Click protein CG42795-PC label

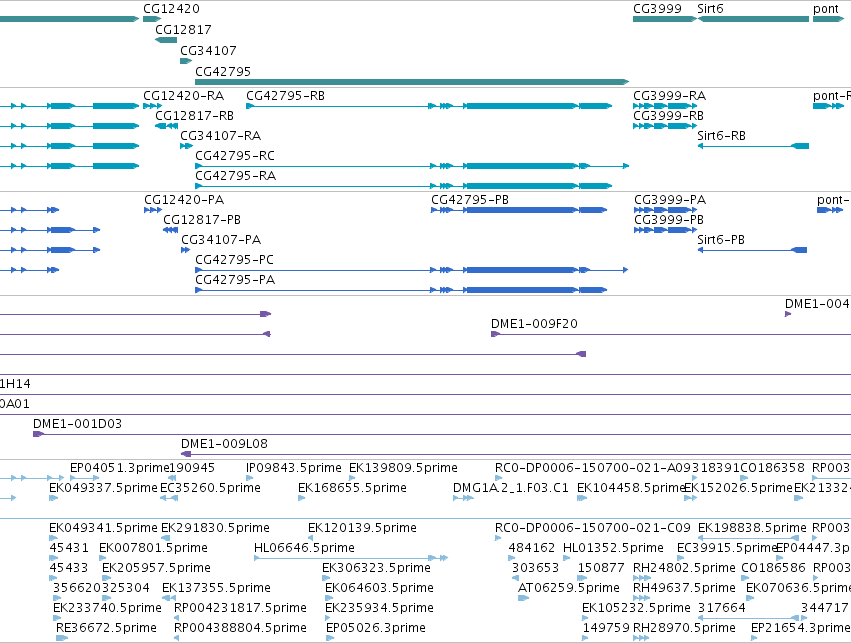(x=234, y=260)
